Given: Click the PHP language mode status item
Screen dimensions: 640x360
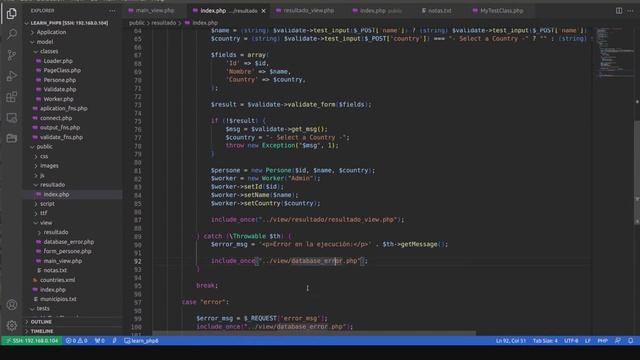Looking at the screenshot, I should (602, 340).
